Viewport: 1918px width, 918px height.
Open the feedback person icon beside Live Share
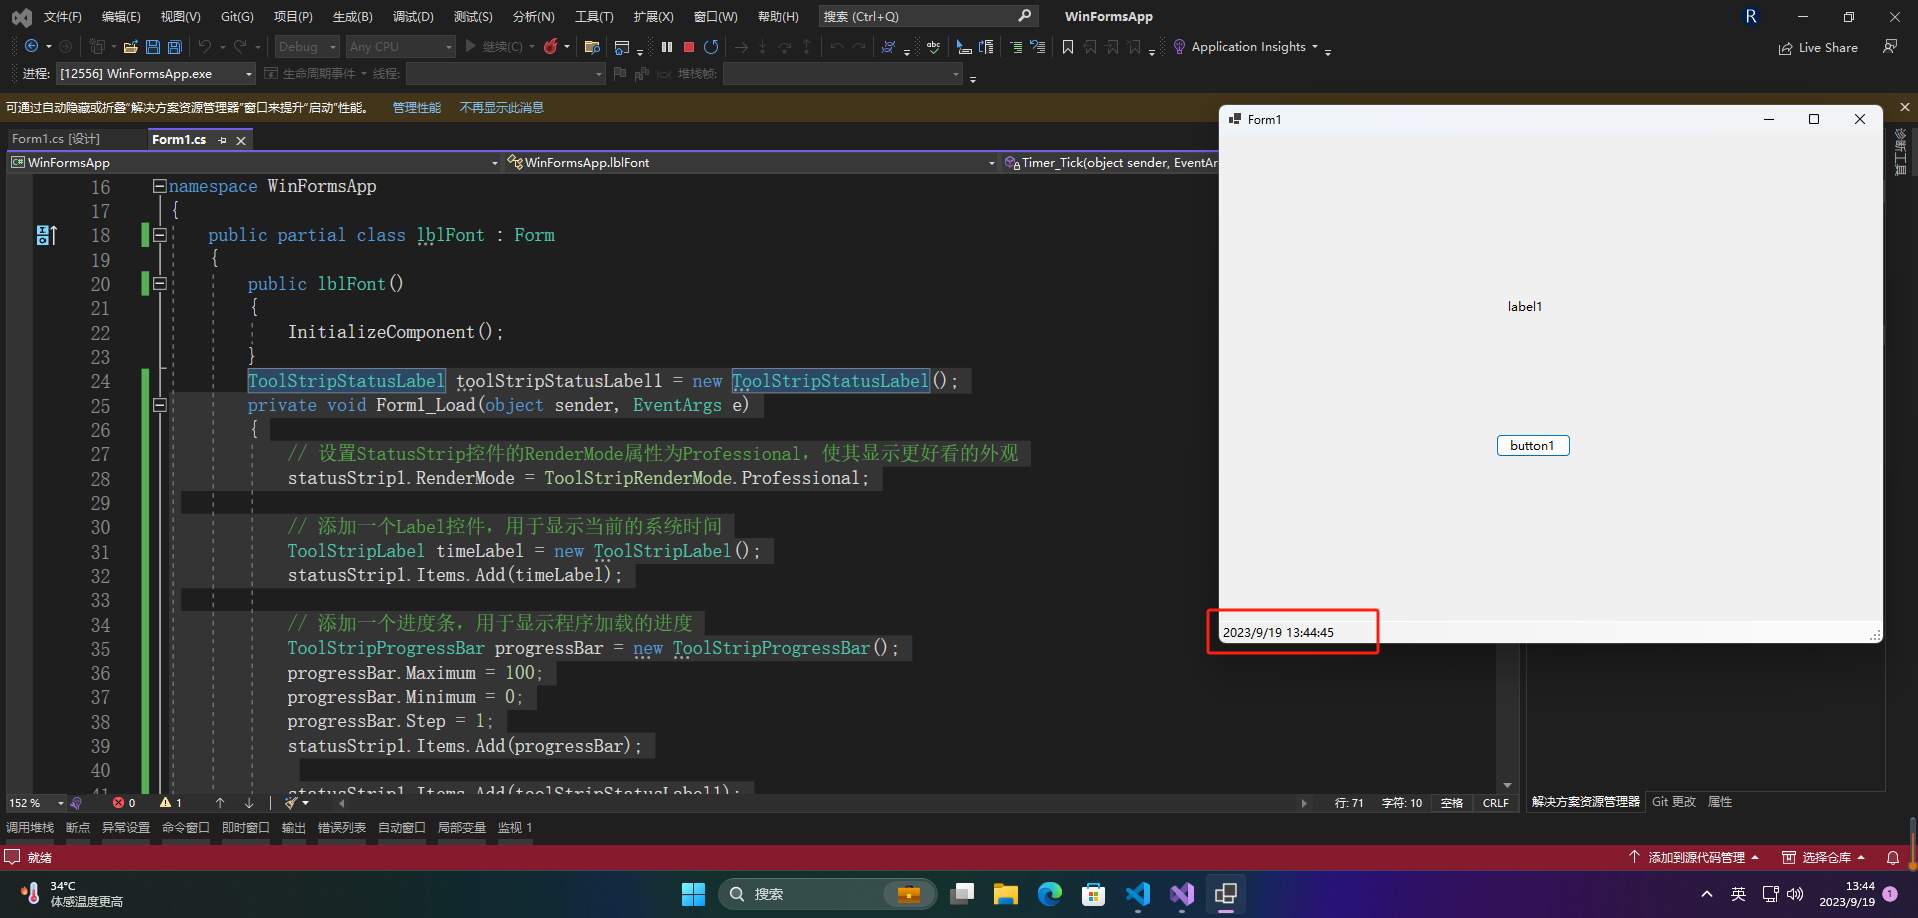(x=1890, y=47)
